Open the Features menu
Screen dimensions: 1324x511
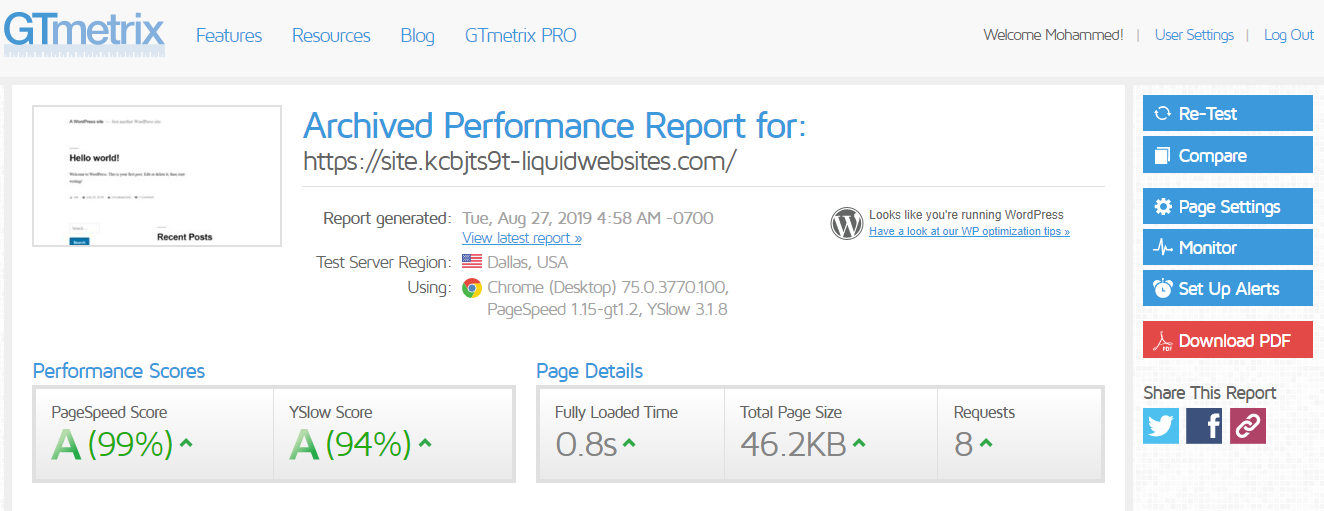tap(229, 35)
